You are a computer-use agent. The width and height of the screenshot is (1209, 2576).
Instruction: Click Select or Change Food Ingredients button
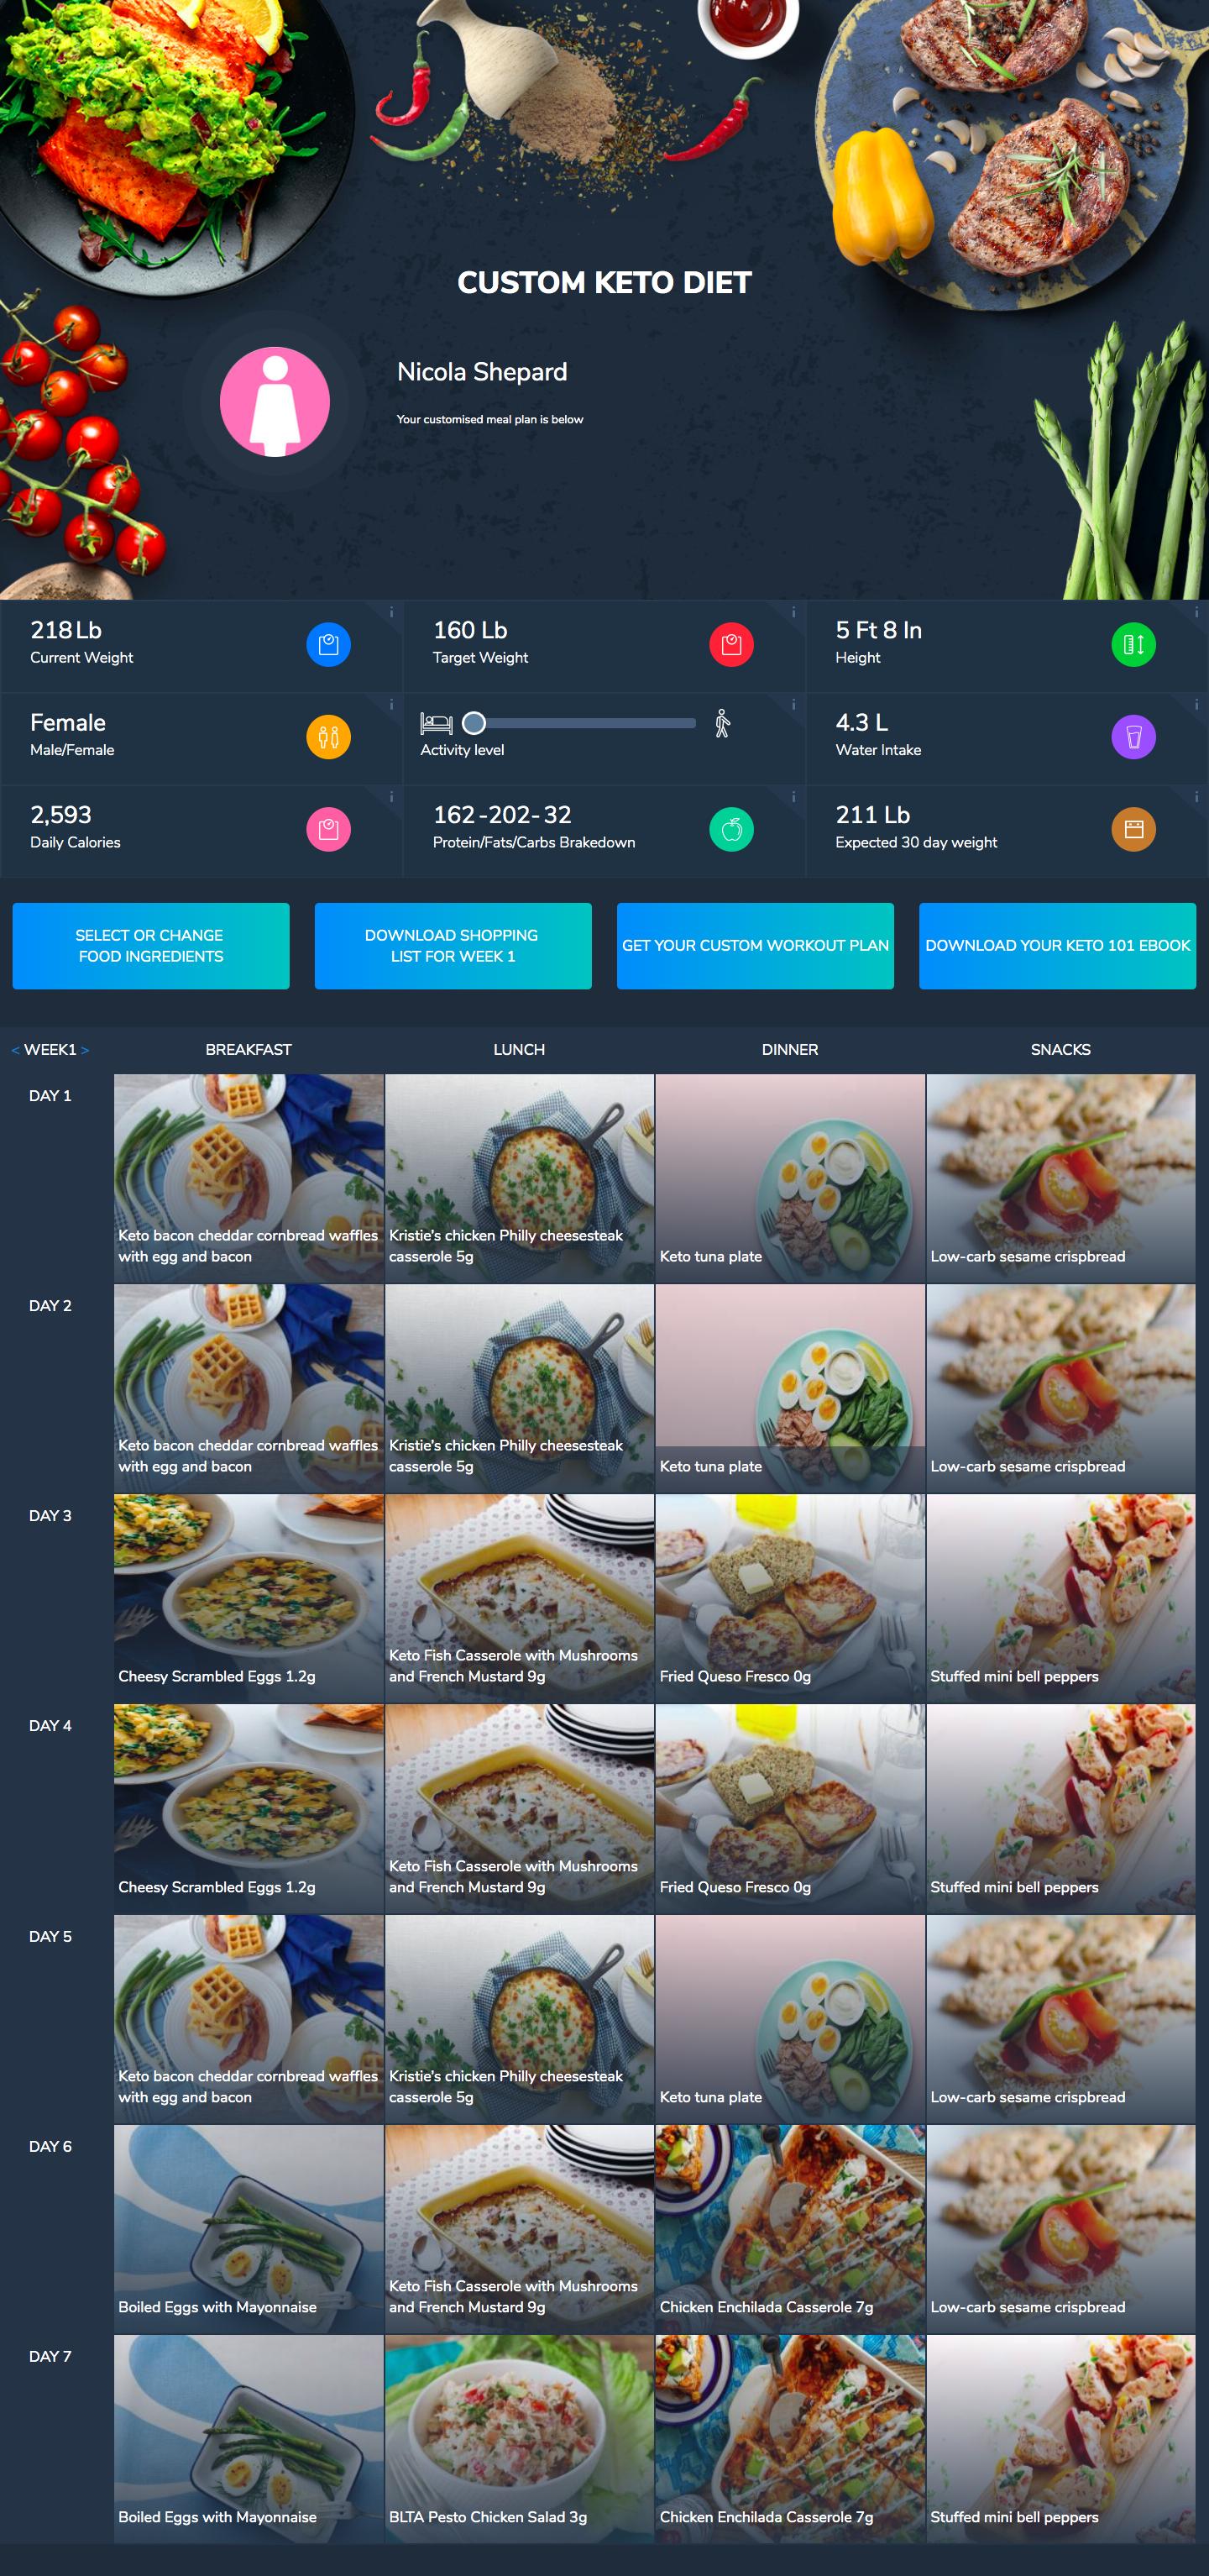[151, 946]
